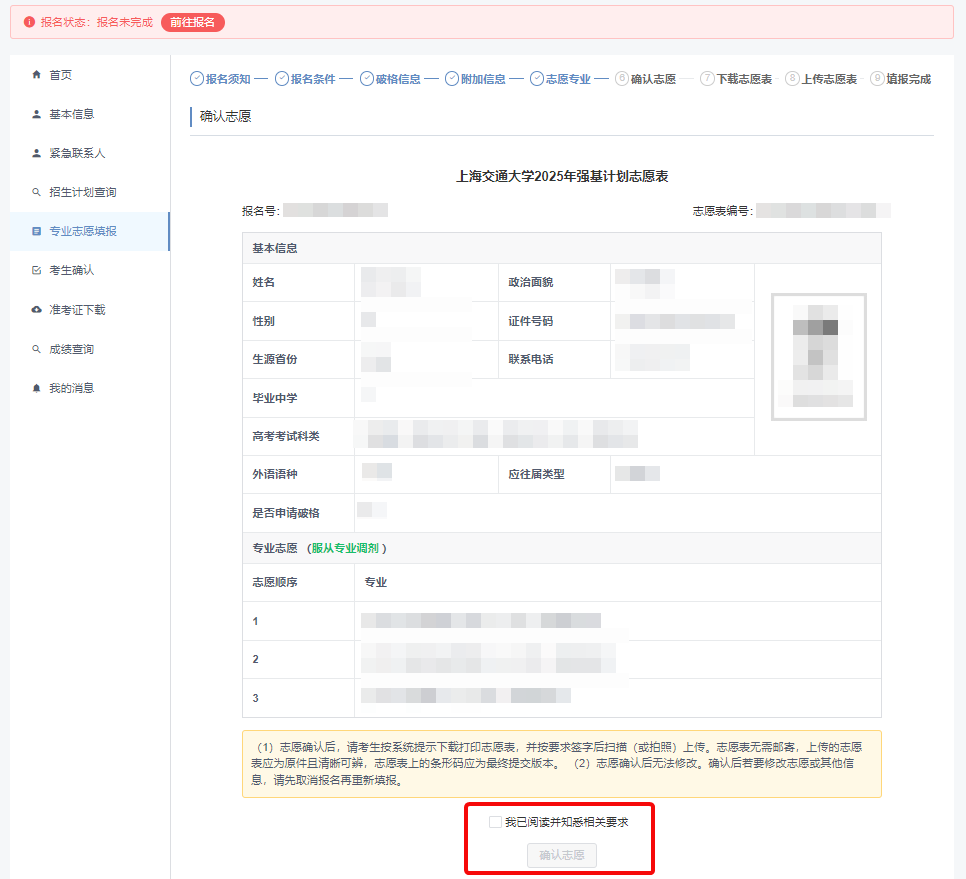Click the search icon beside 招生计划查询
The height and width of the screenshot is (879, 966).
pyautogui.click(x=36, y=192)
